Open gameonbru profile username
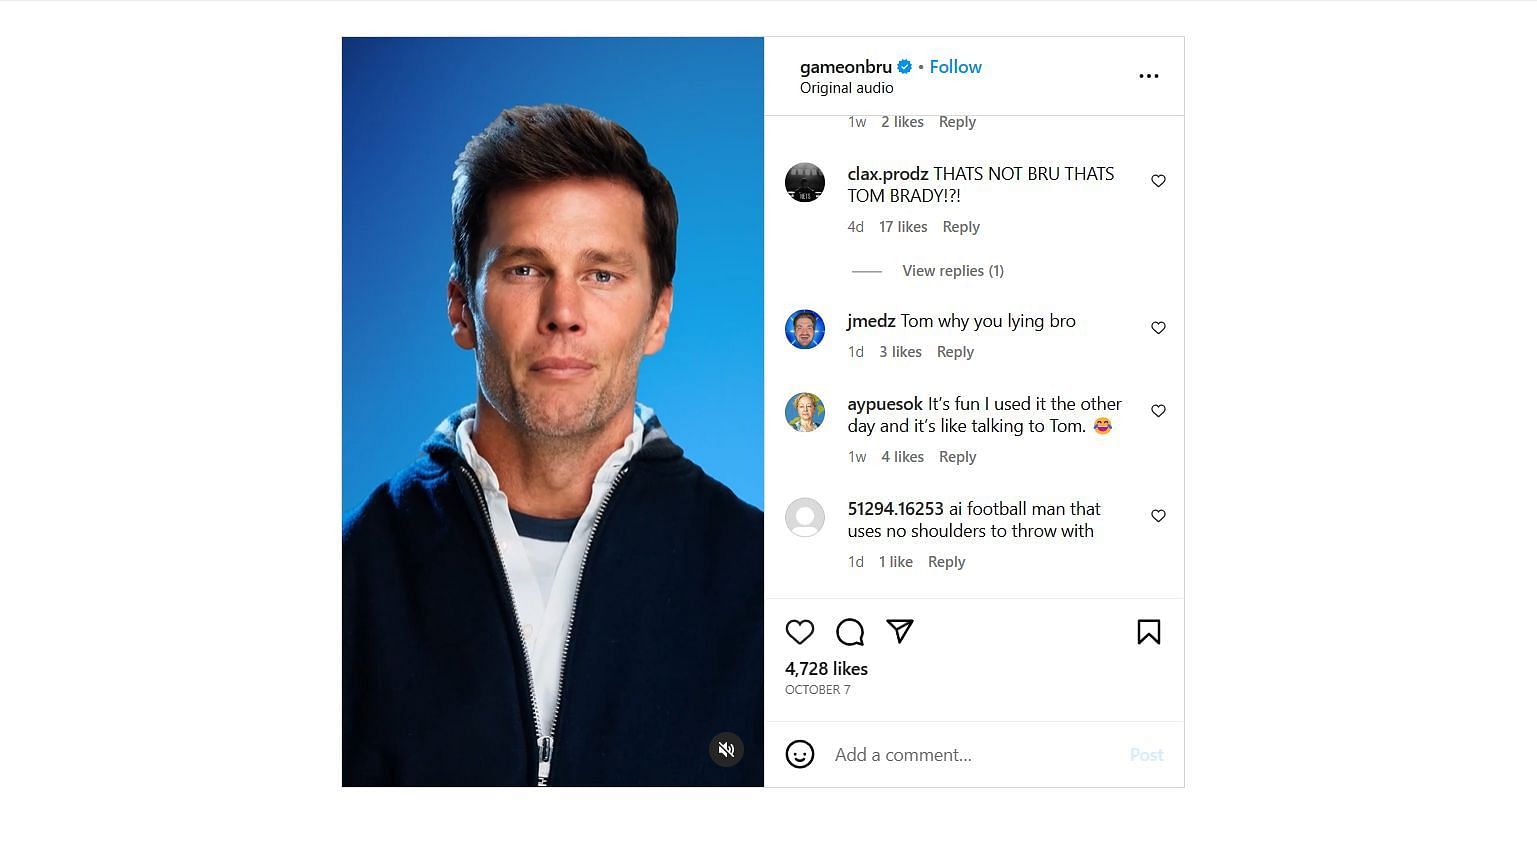This screenshot has width=1537, height=848. [845, 67]
